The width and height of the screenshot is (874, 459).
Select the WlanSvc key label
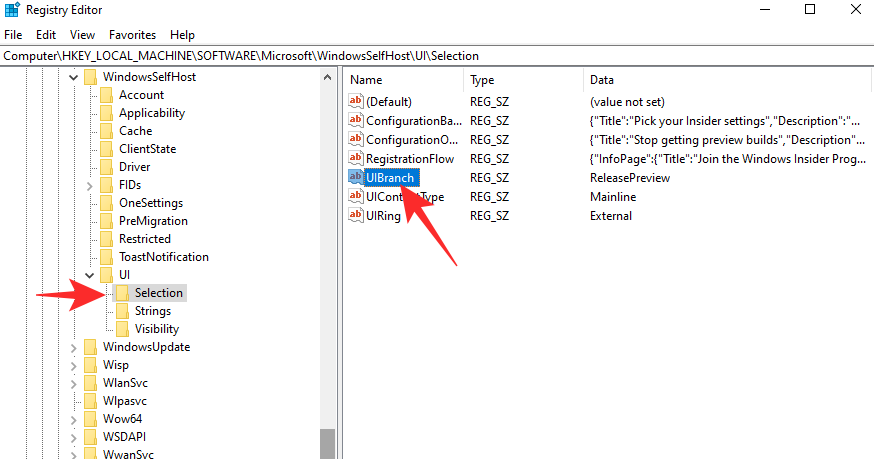coord(125,383)
